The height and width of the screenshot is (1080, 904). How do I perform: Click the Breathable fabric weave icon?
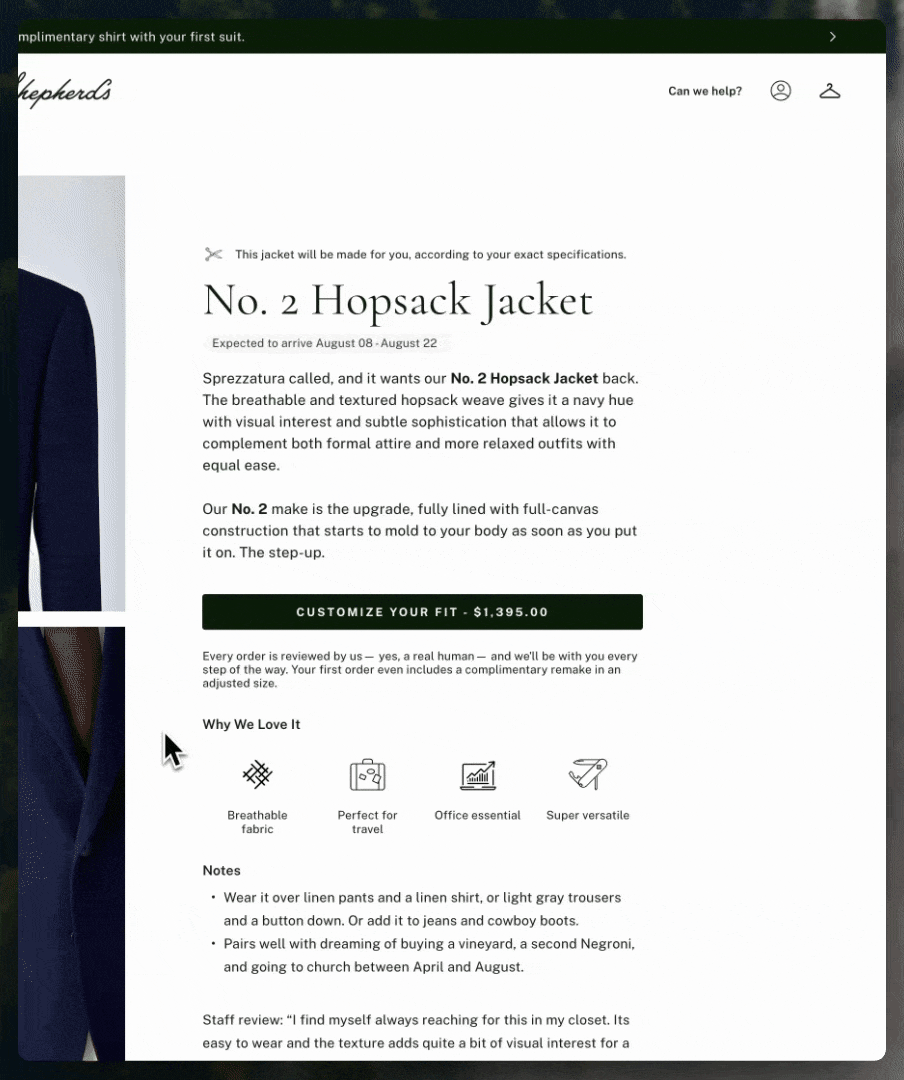pyautogui.click(x=257, y=774)
